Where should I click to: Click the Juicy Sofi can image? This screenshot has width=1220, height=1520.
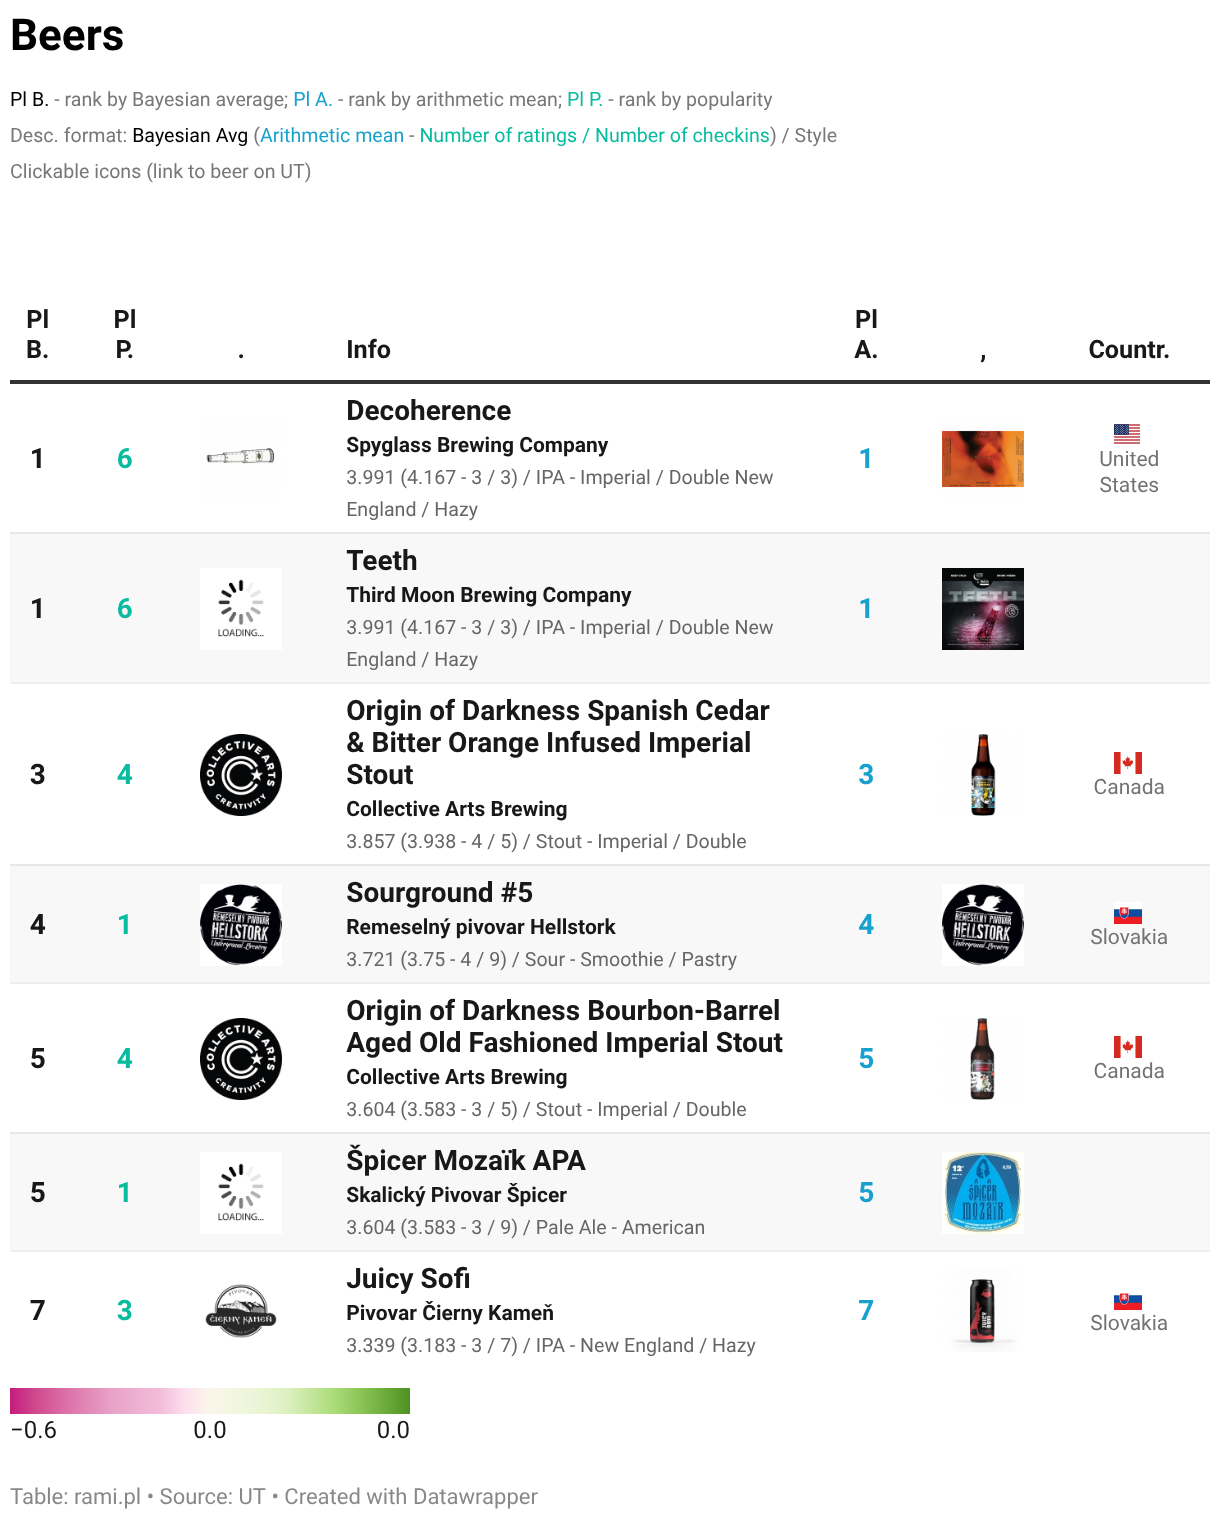(x=983, y=1311)
